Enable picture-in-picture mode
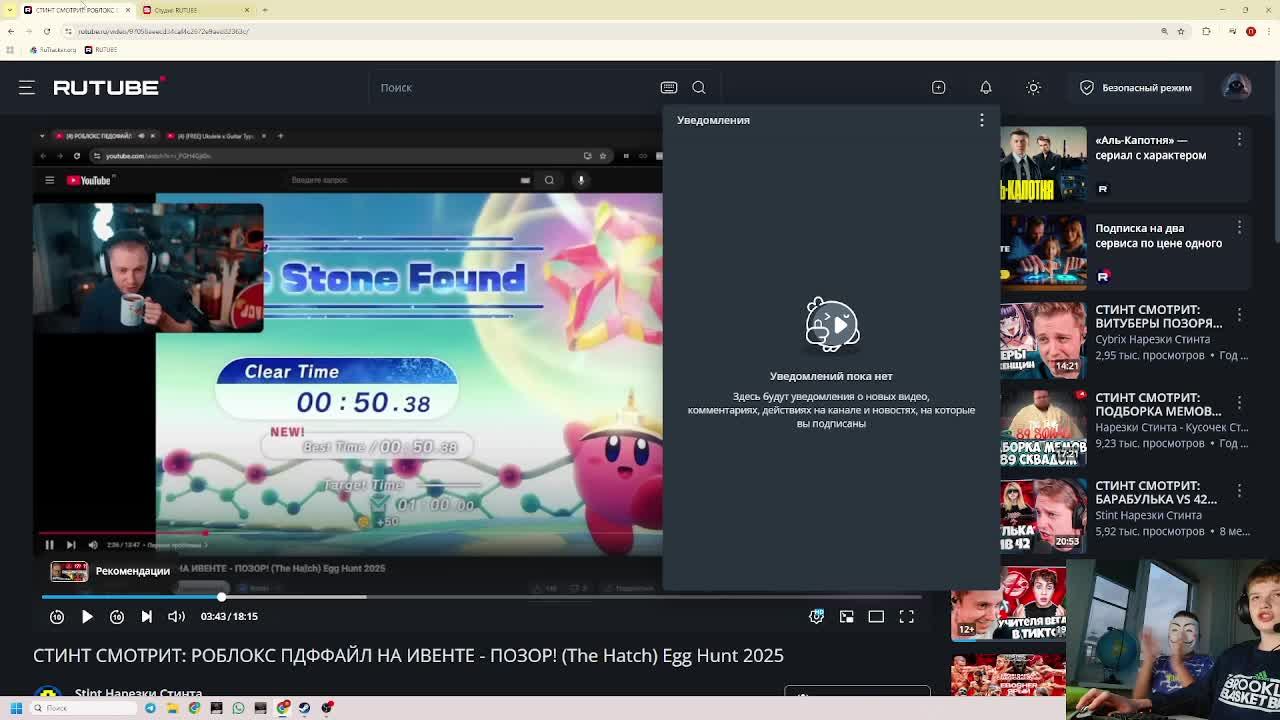 [x=847, y=617]
